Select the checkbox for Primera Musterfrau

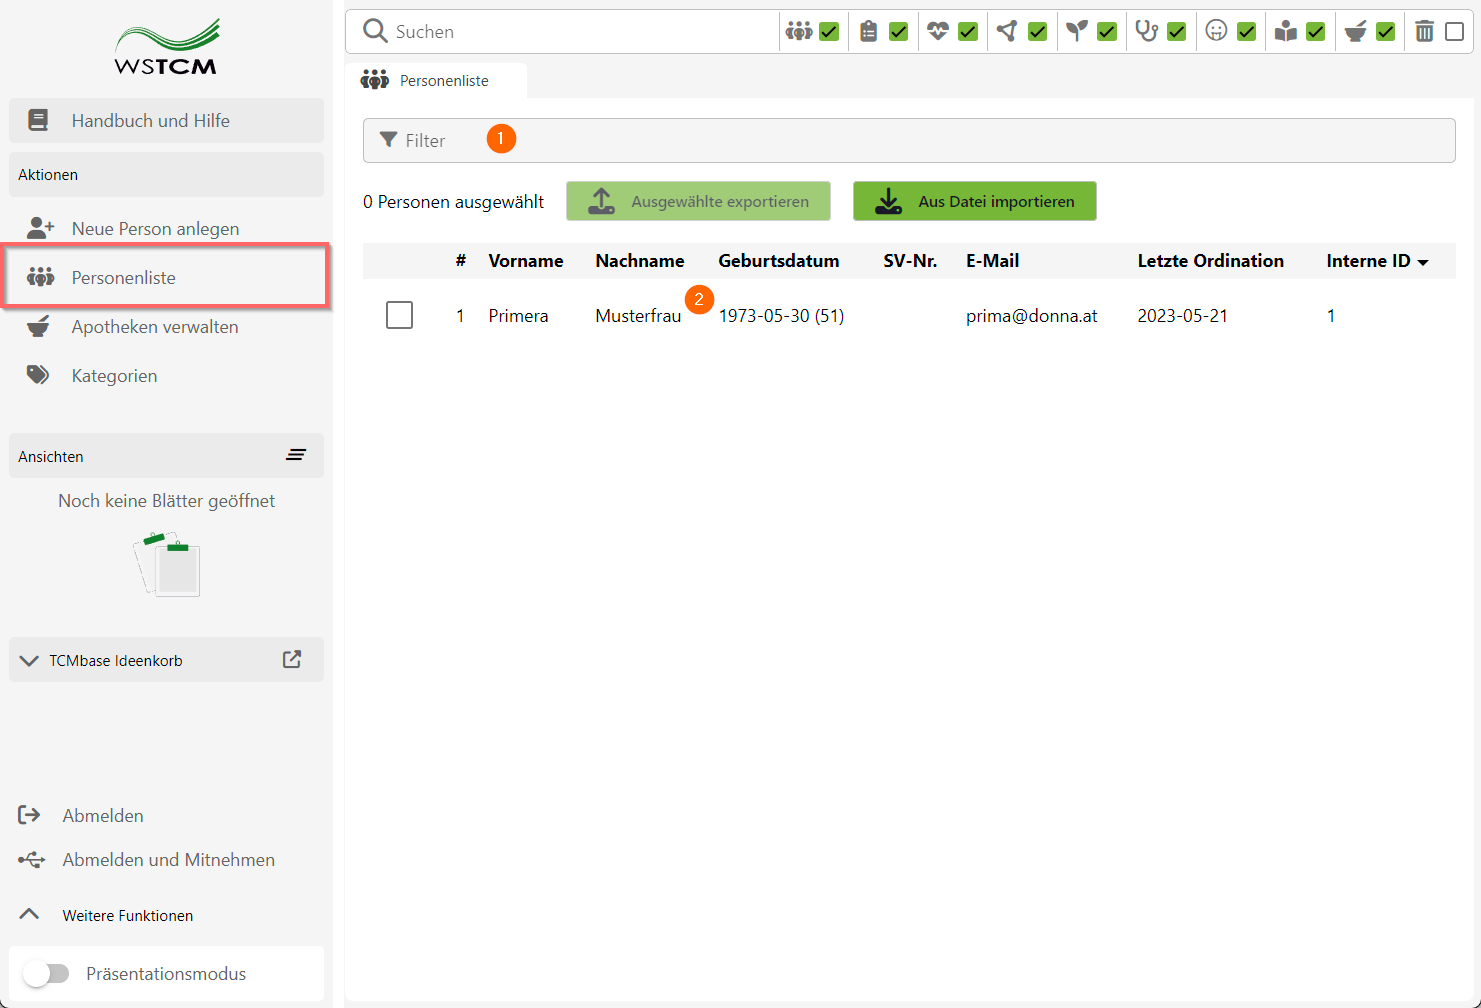coord(399,315)
